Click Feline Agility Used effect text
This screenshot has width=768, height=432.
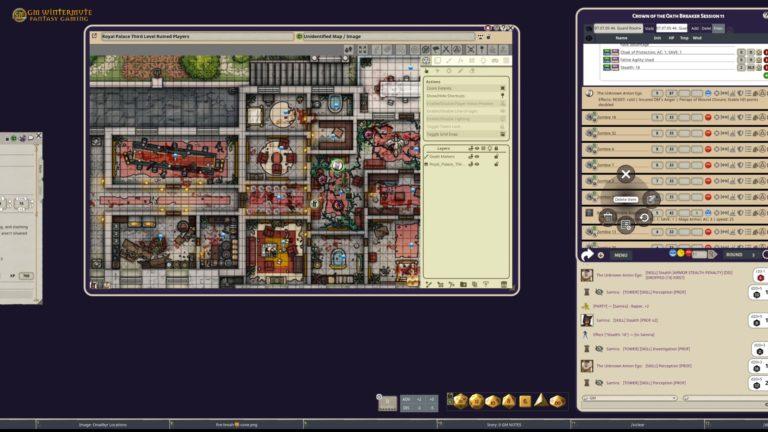pyautogui.click(x=637, y=60)
